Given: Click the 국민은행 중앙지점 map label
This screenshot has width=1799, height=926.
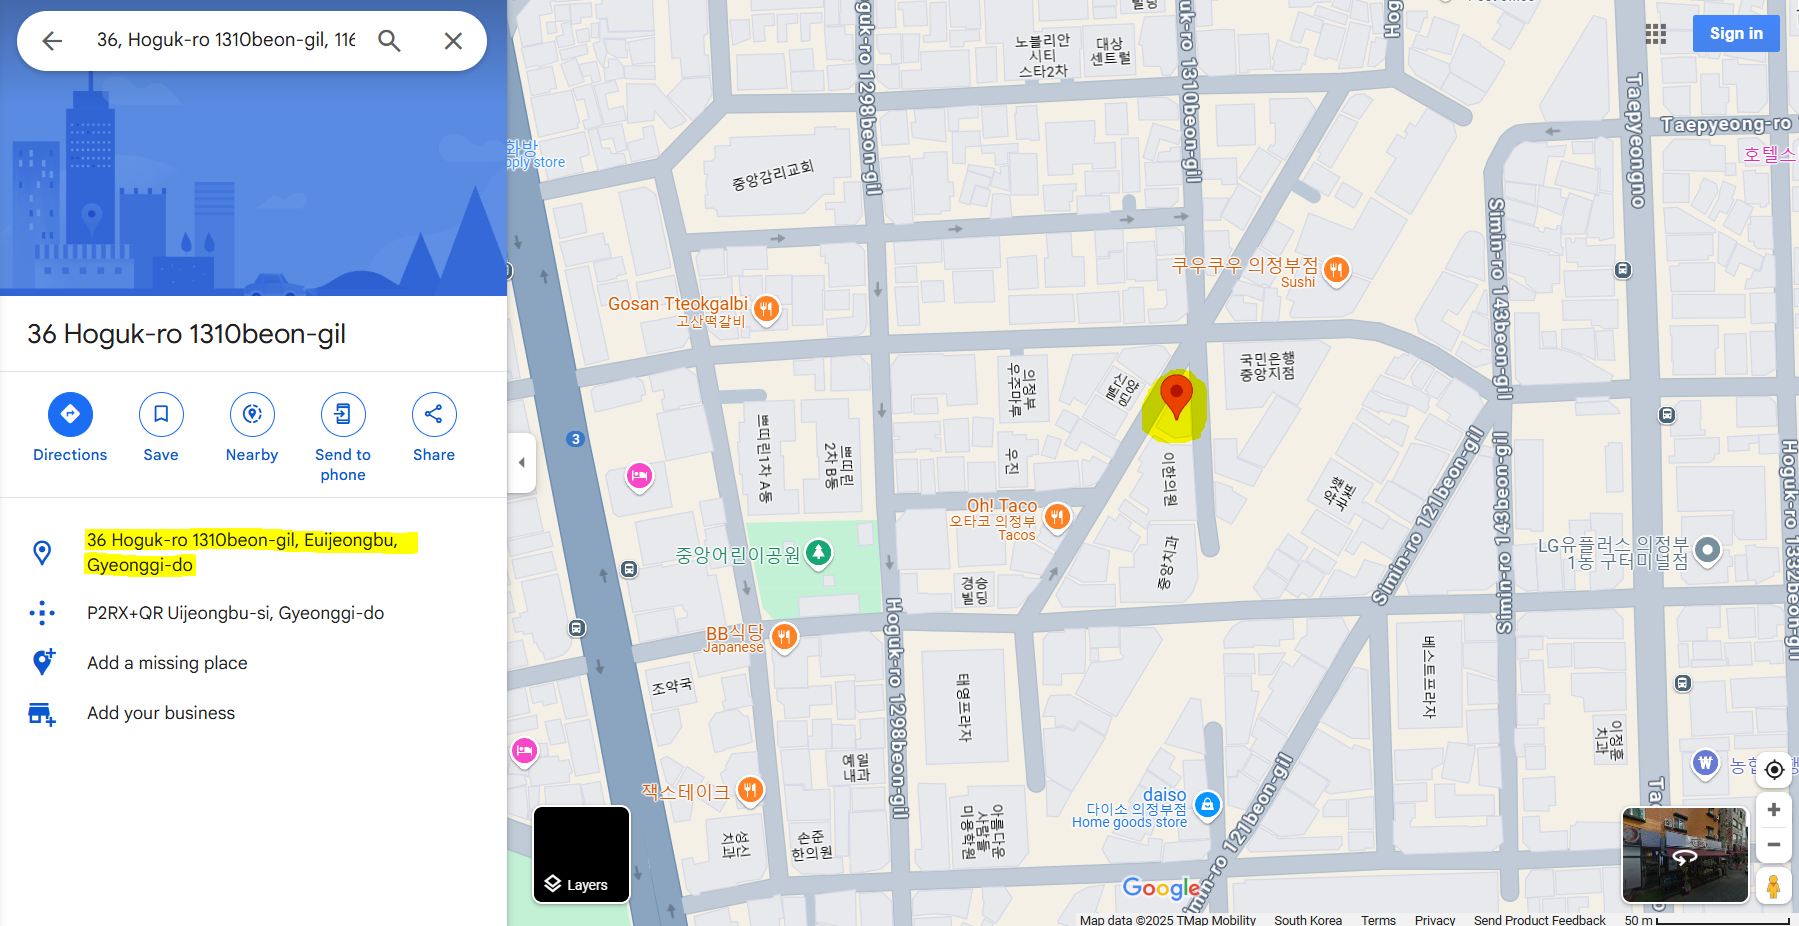Looking at the screenshot, I should [x=1267, y=366].
